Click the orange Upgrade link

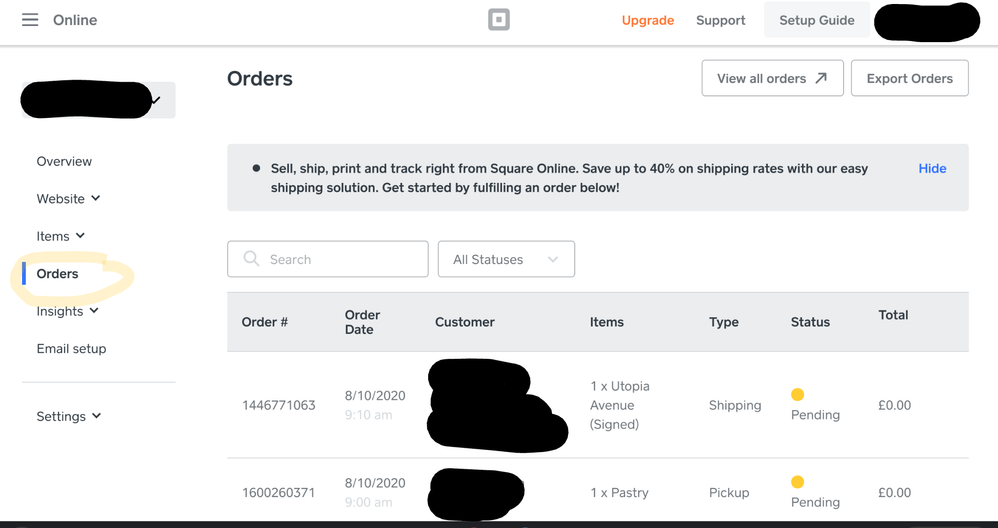click(648, 20)
